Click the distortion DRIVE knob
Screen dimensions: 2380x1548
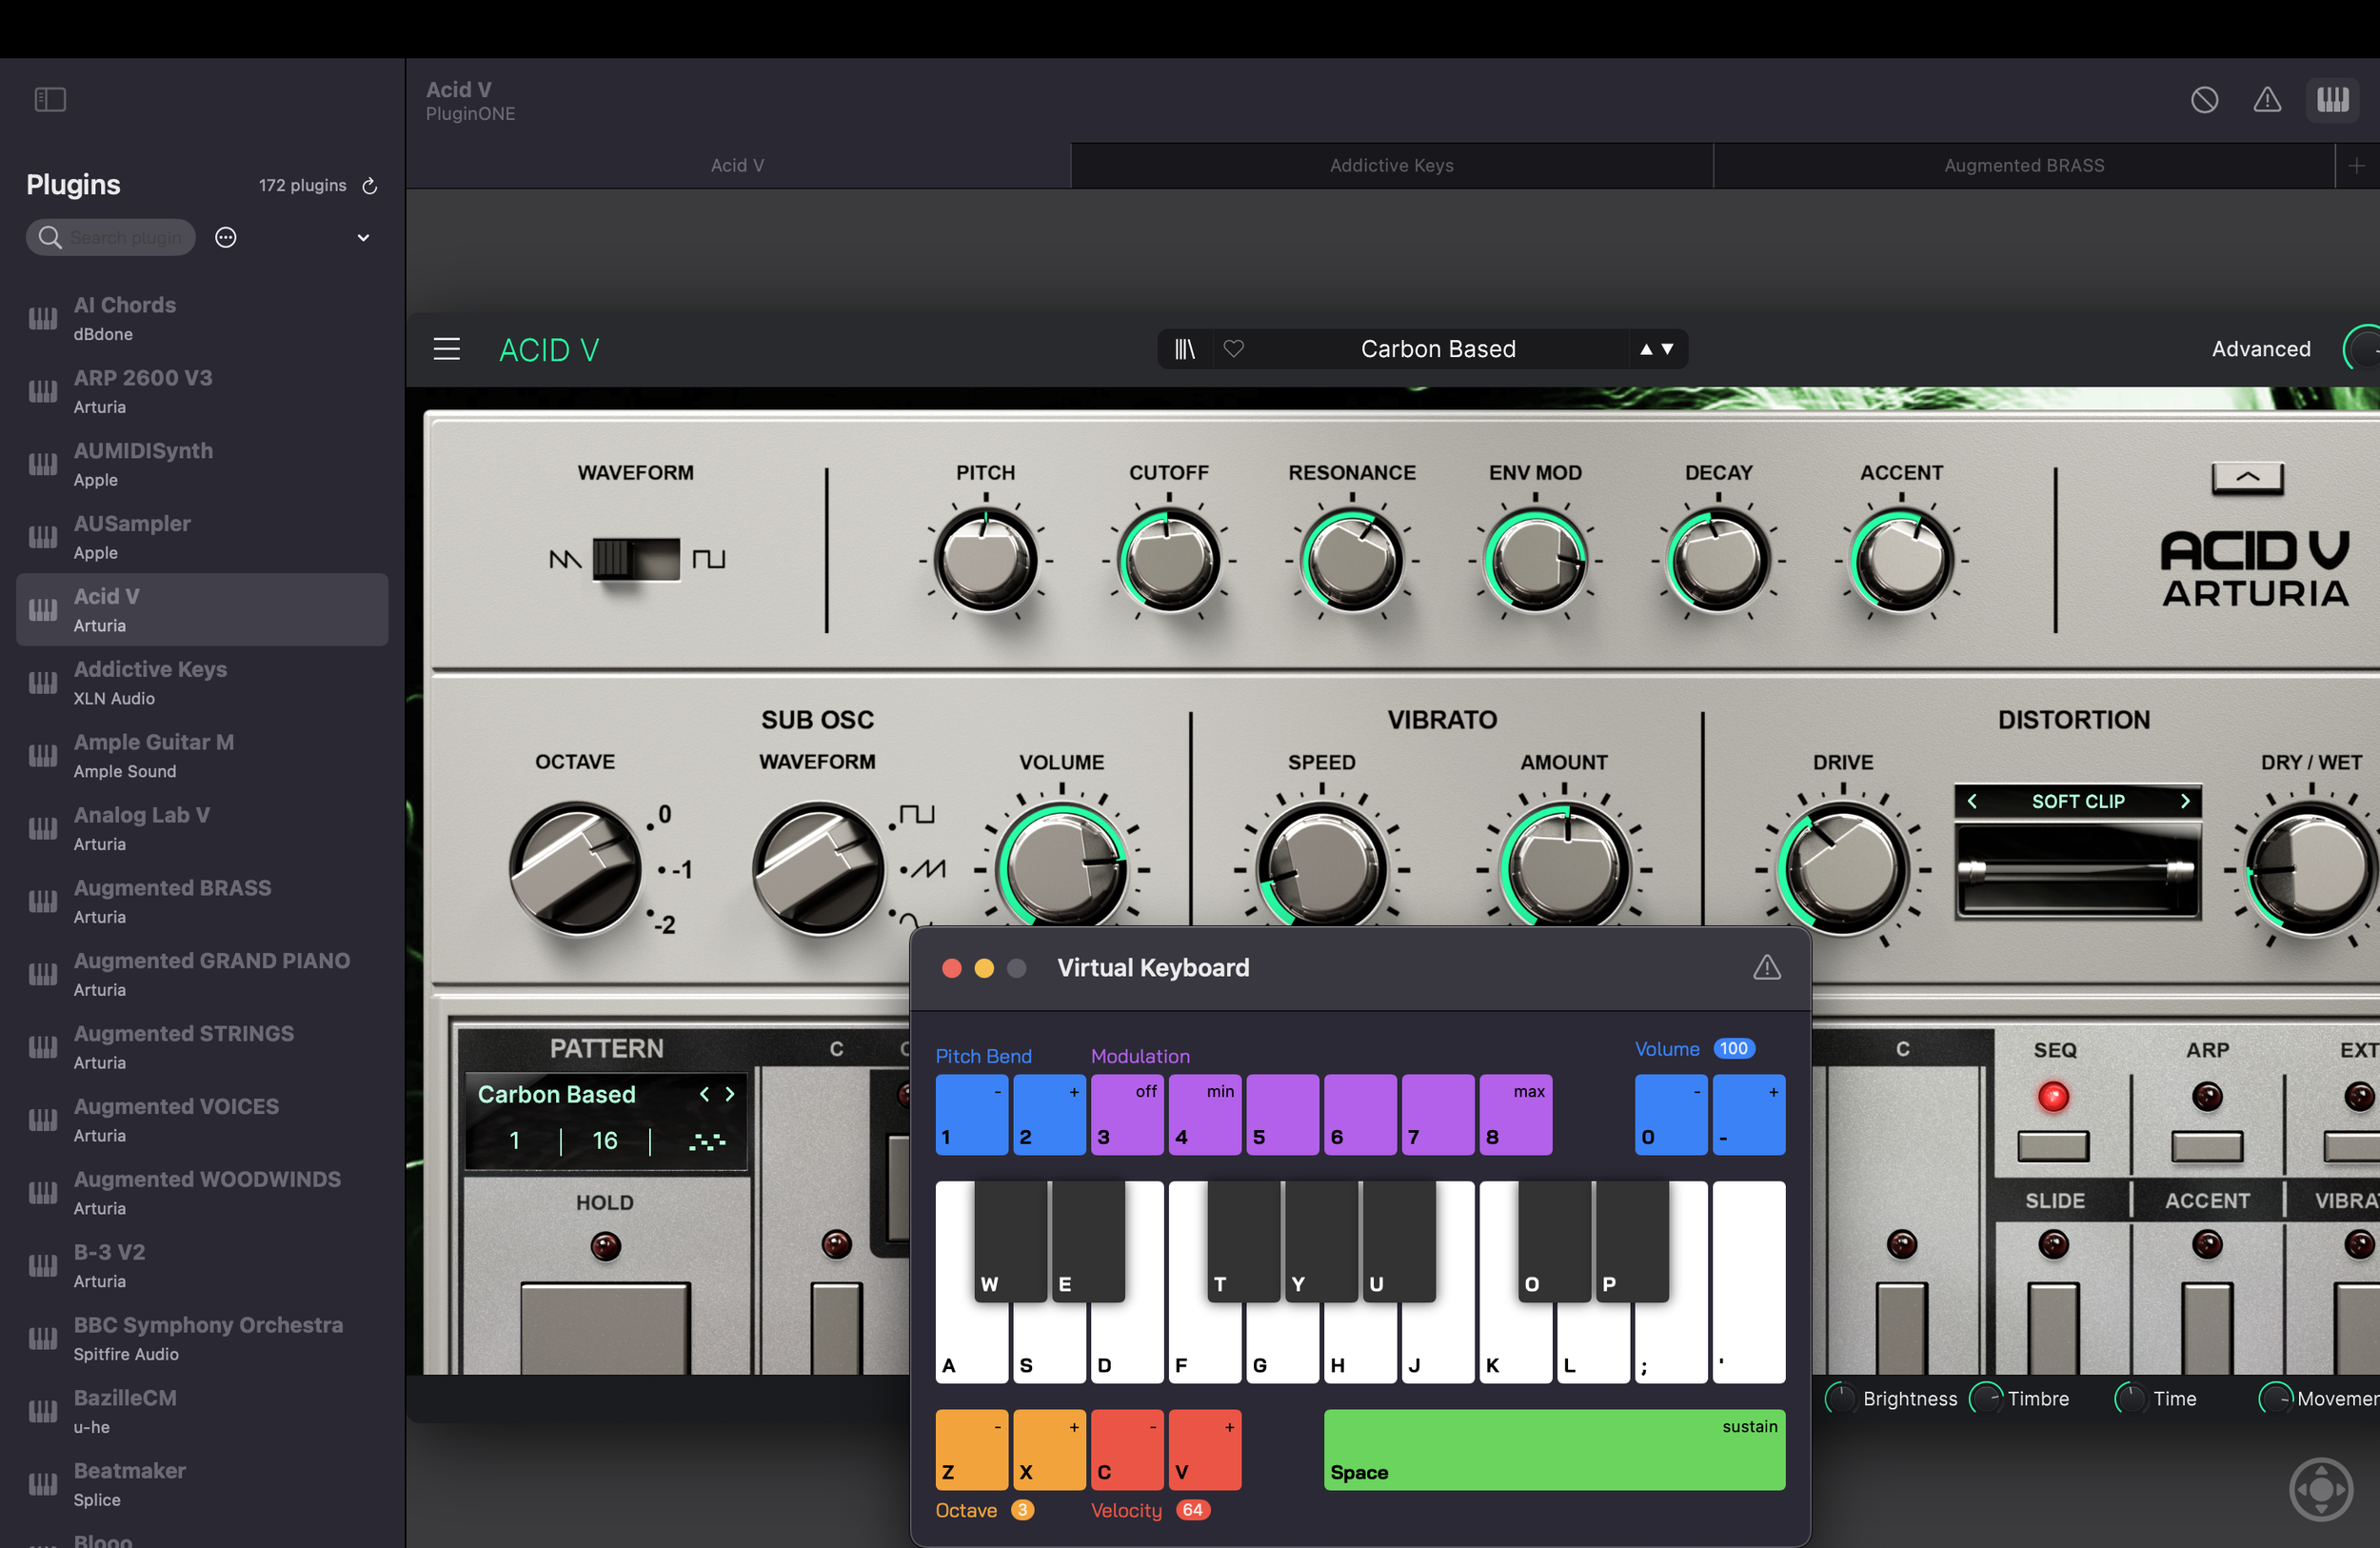click(x=1842, y=869)
